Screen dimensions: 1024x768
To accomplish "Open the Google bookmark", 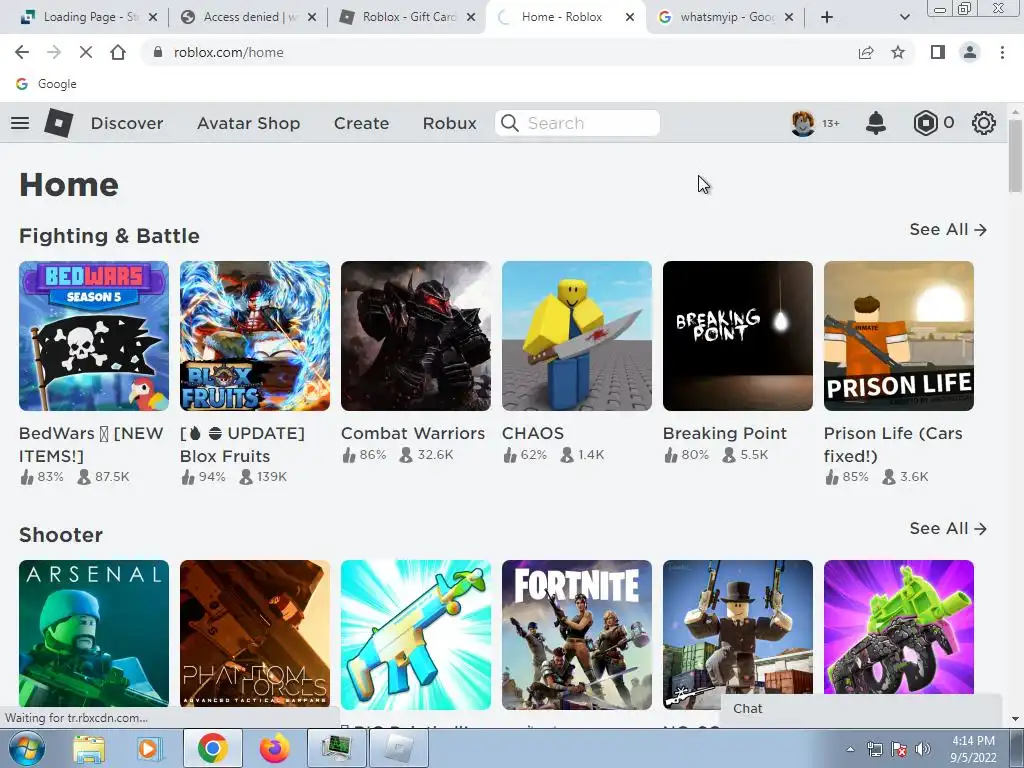I will pyautogui.click(x=46, y=84).
